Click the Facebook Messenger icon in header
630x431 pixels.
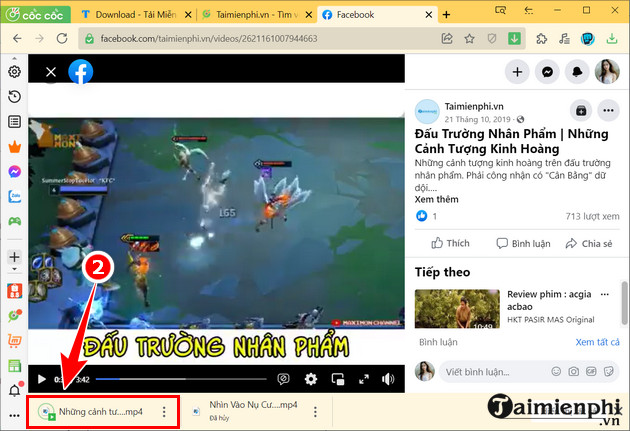coord(548,72)
